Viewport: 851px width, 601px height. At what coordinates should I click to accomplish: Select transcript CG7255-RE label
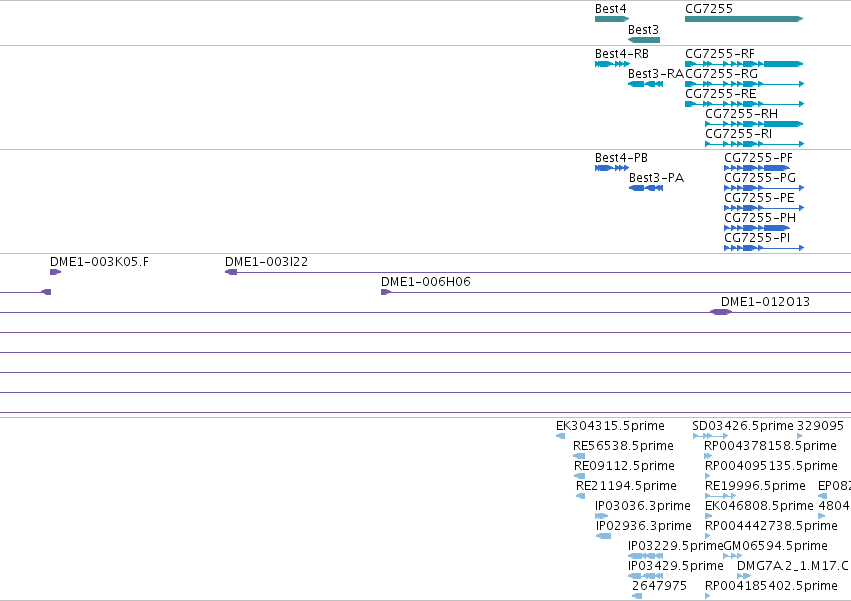(x=720, y=94)
